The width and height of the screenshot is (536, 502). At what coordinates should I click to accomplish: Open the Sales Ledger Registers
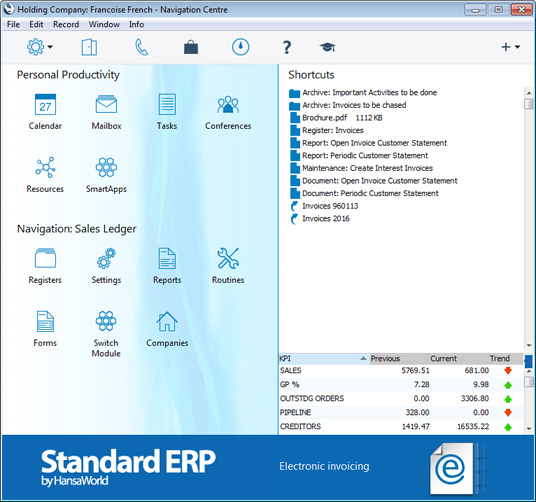pos(45,258)
